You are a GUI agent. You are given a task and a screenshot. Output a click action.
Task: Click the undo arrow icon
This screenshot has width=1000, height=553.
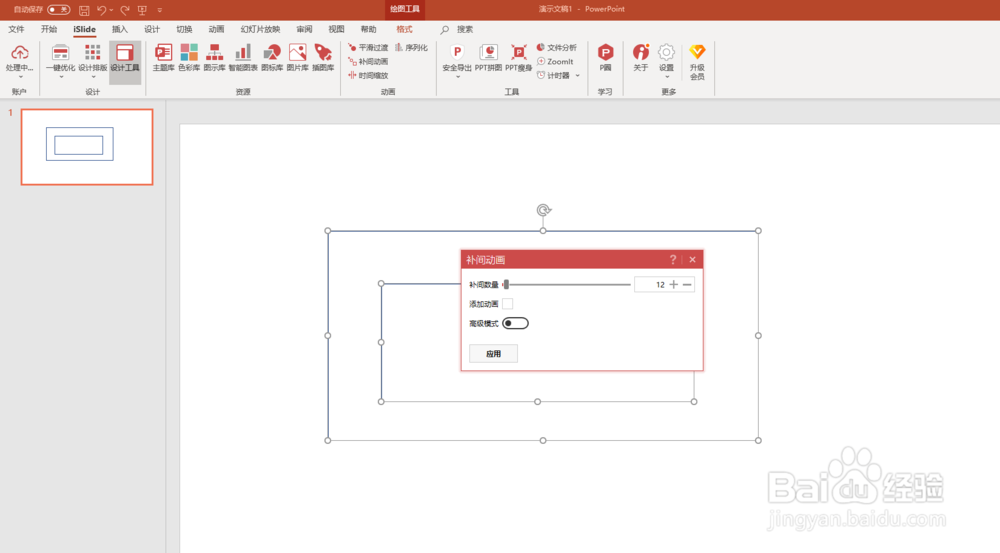pos(101,10)
